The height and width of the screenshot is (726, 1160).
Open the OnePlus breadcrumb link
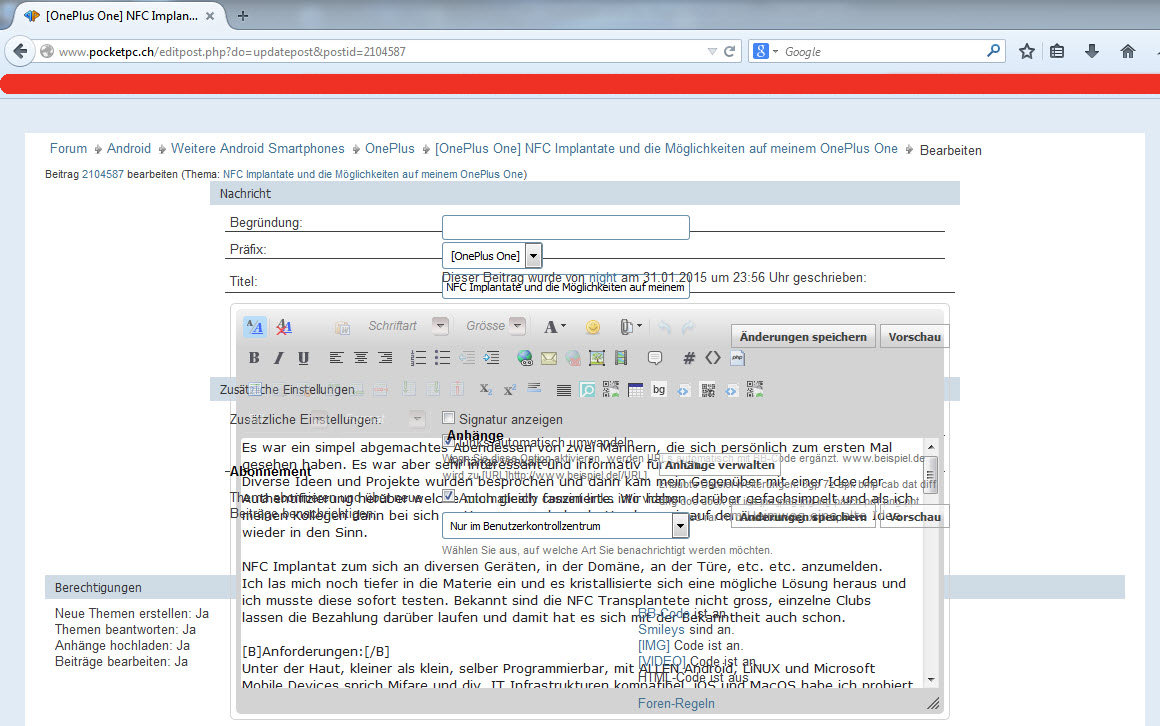390,149
